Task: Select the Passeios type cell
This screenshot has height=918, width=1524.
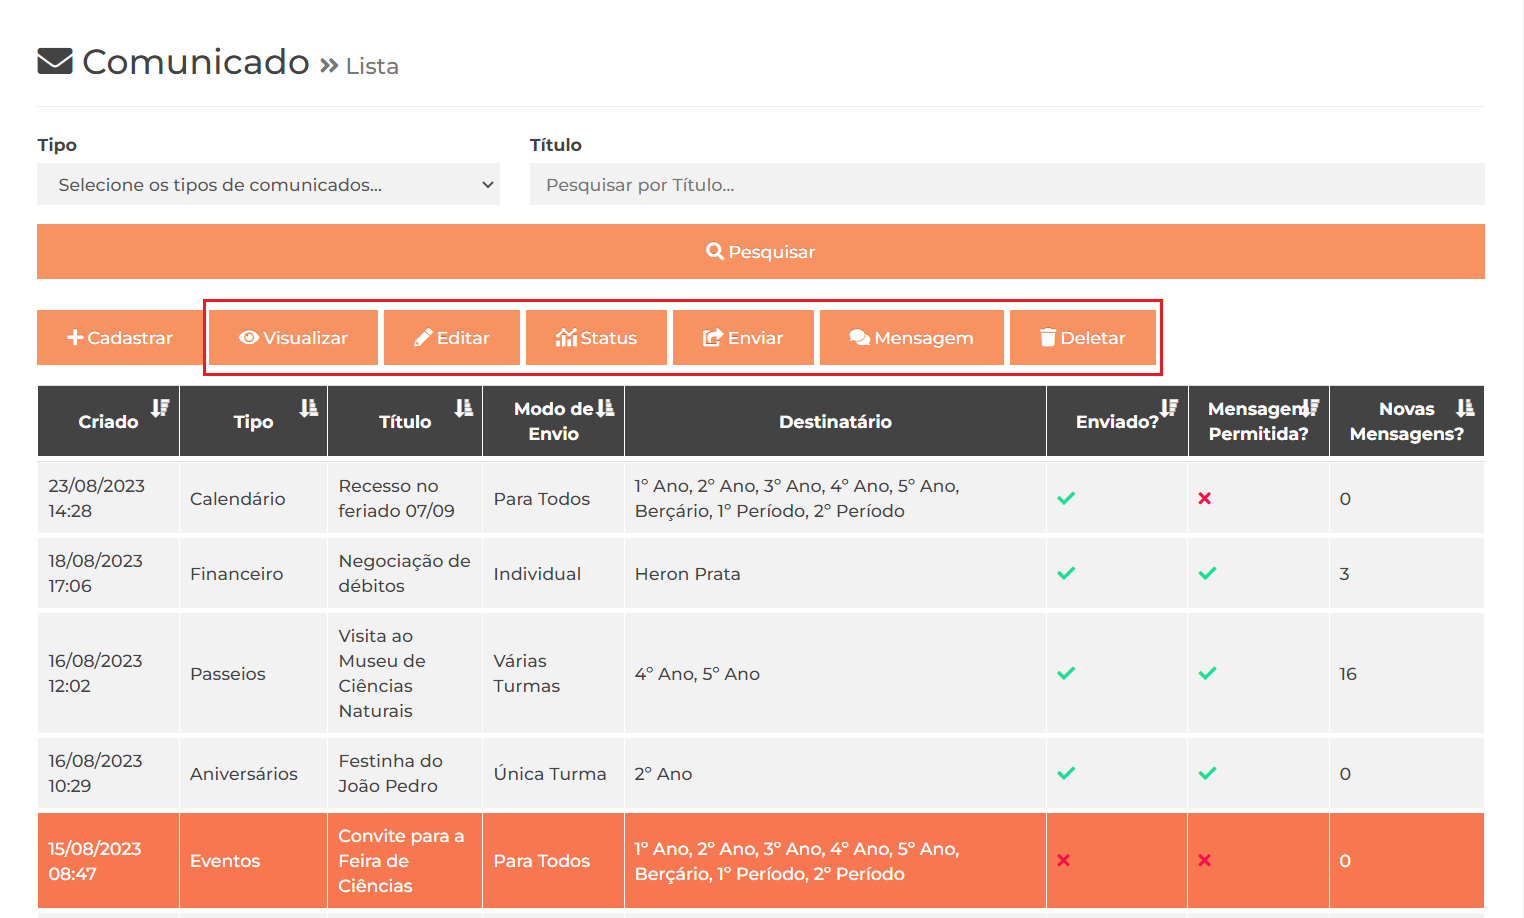Action: tap(253, 673)
